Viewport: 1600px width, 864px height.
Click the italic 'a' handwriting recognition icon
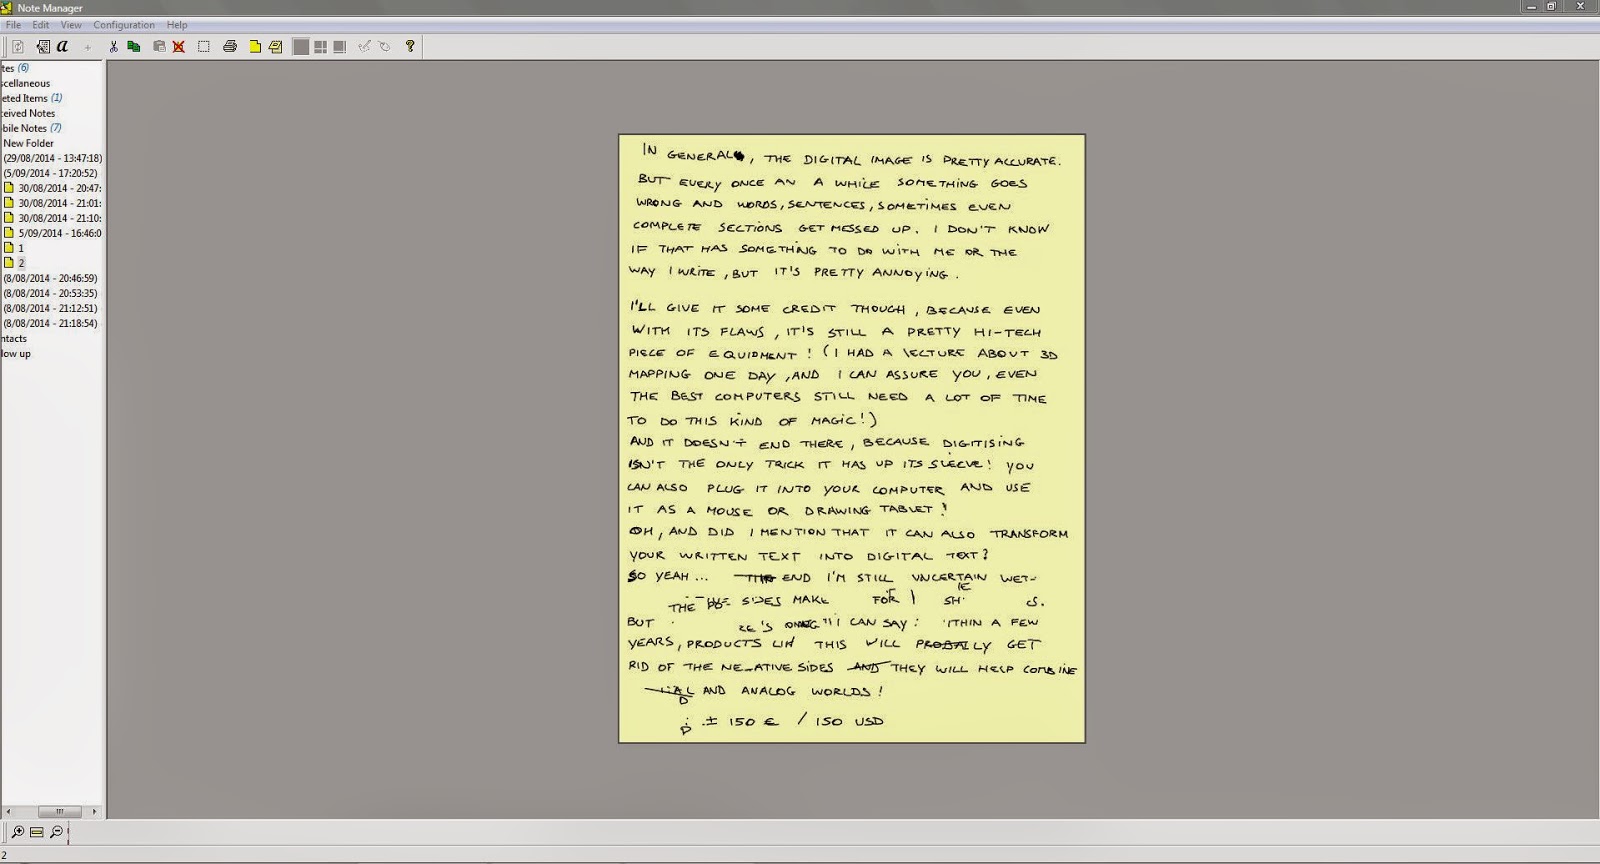click(x=62, y=46)
